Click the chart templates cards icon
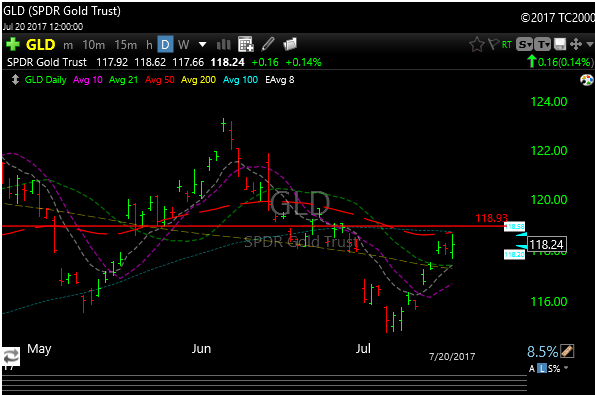The image size is (595, 395). point(290,44)
